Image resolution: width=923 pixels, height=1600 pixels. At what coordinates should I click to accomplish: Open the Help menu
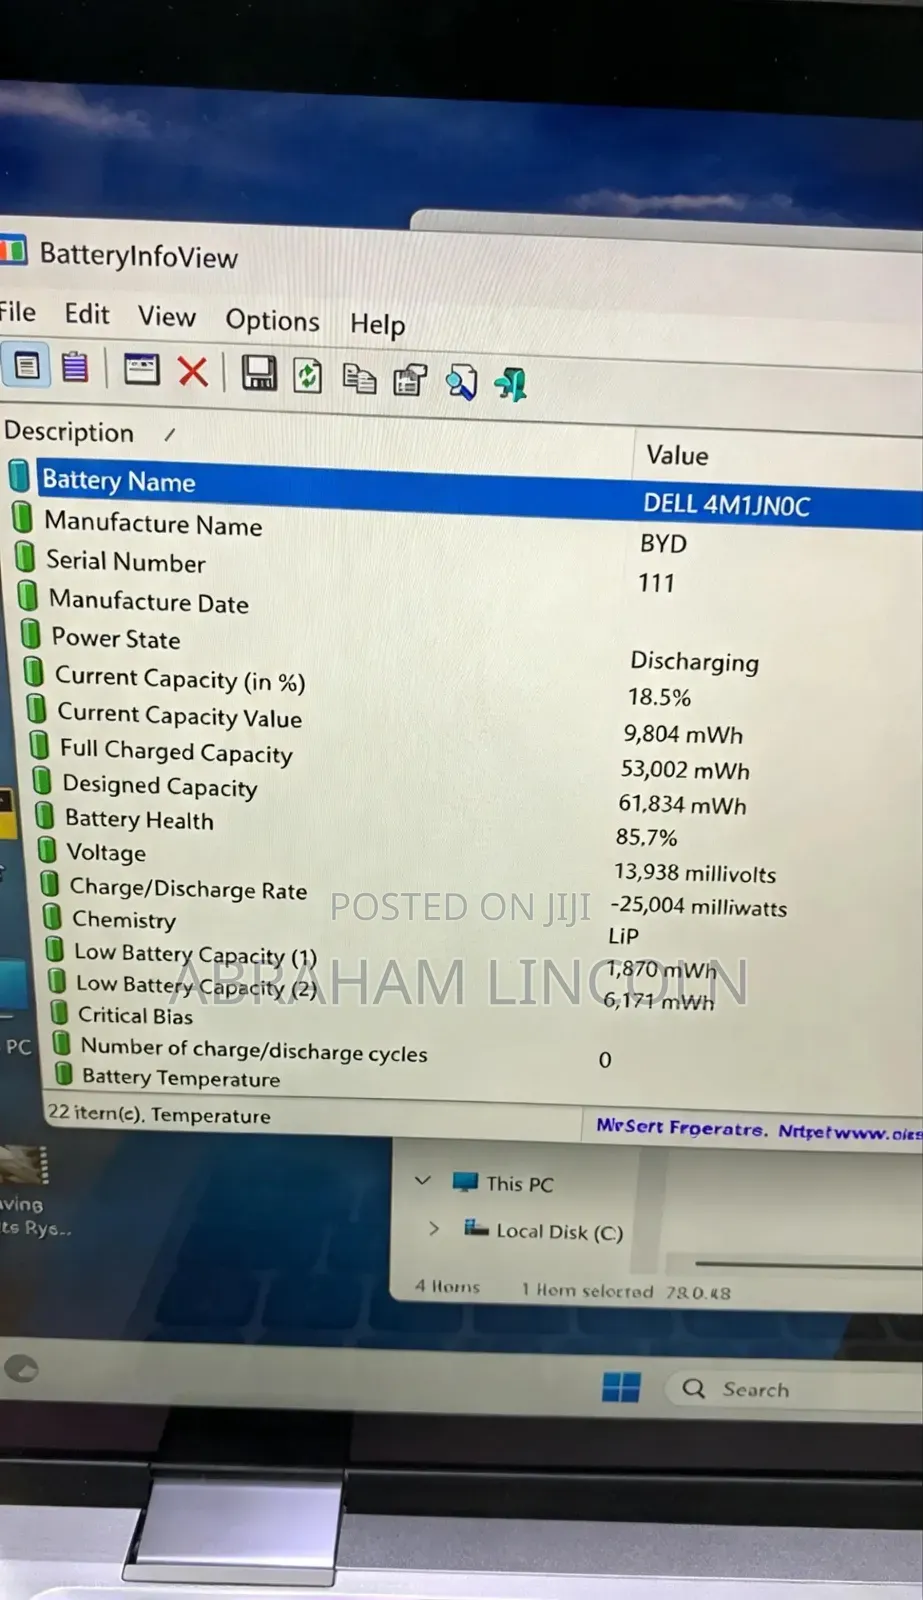[x=377, y=324]
